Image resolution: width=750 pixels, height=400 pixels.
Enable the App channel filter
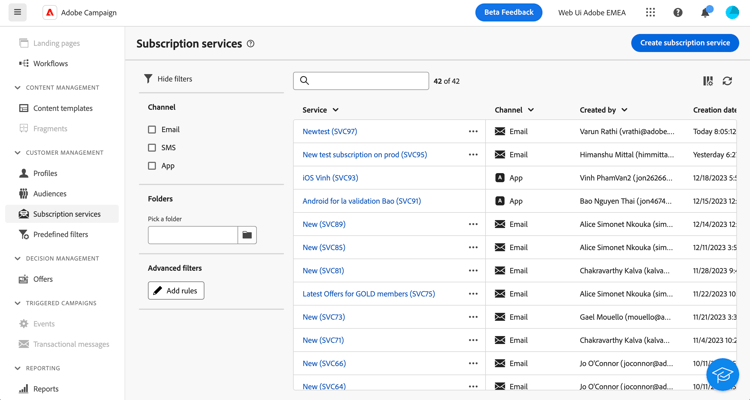(152, 166)
